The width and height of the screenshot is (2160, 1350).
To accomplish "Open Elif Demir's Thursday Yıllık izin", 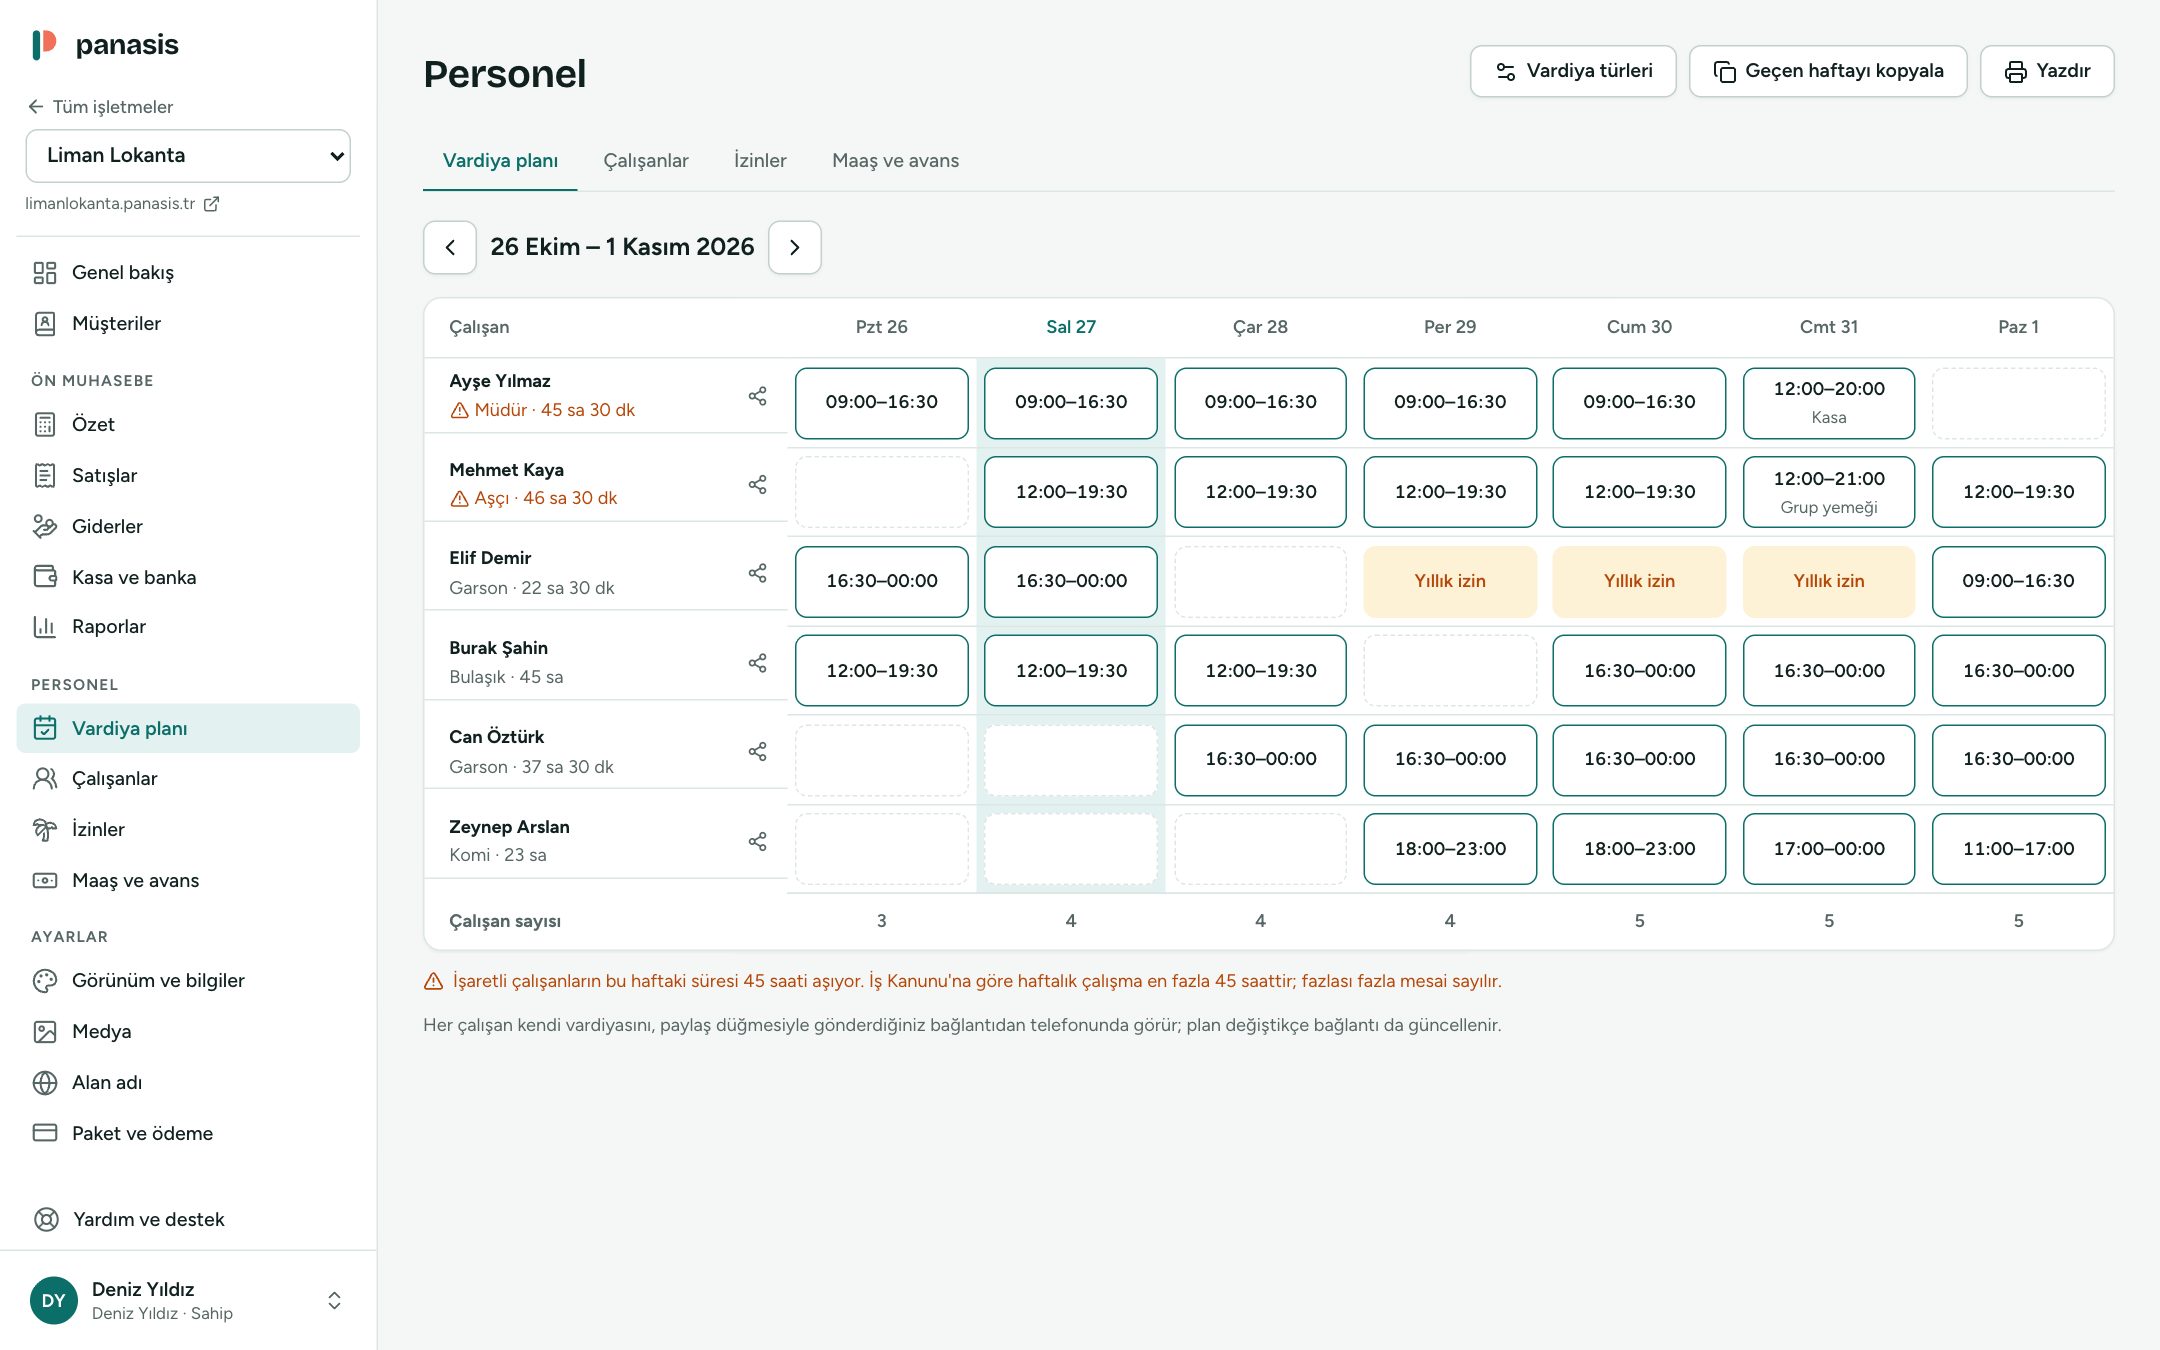I will point(1450,581).
